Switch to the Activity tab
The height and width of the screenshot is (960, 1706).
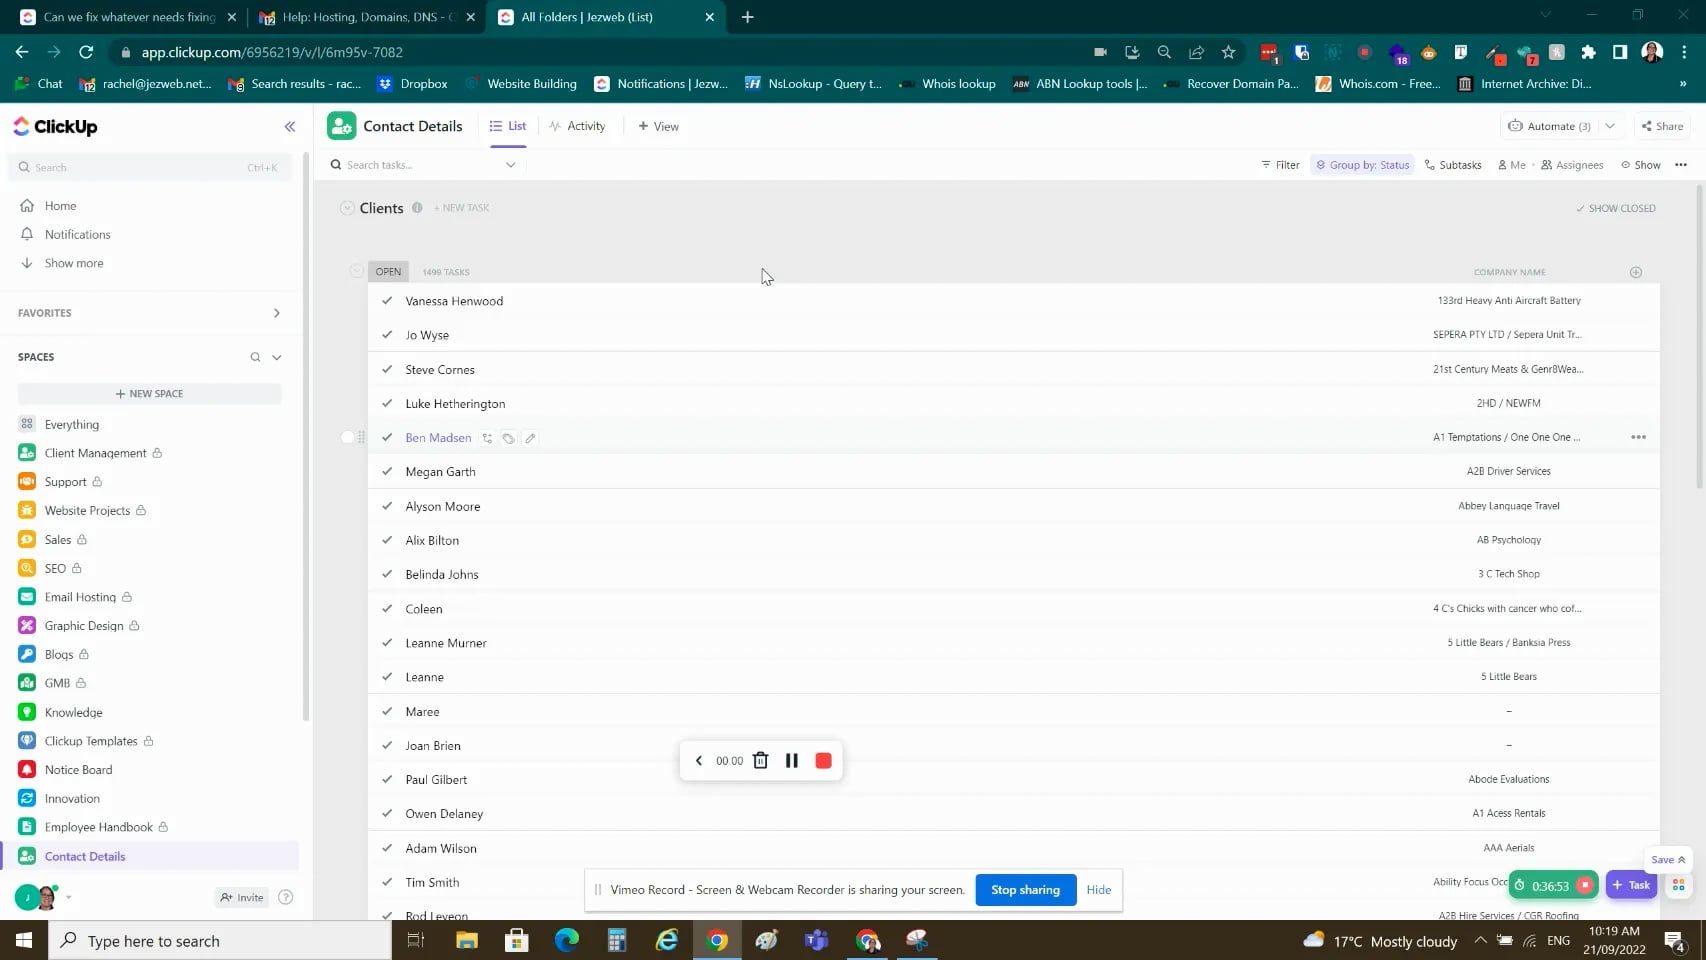click(577, 126)
